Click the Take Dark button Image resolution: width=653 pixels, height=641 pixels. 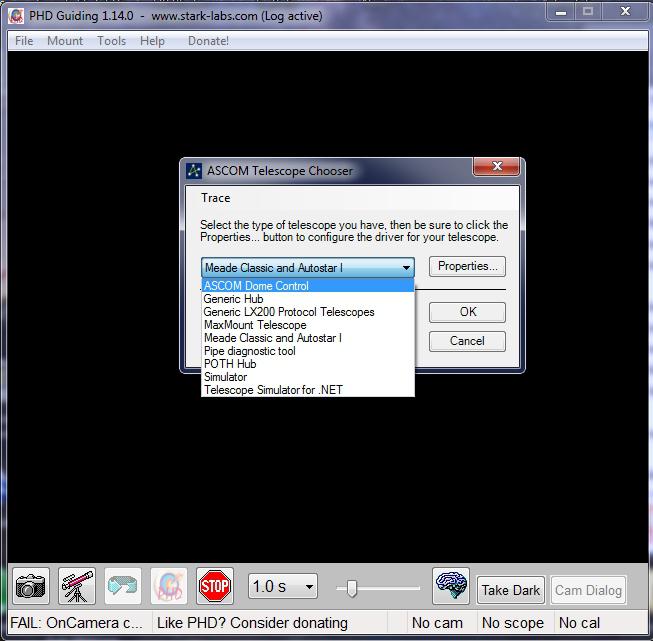tap(511, 590)
